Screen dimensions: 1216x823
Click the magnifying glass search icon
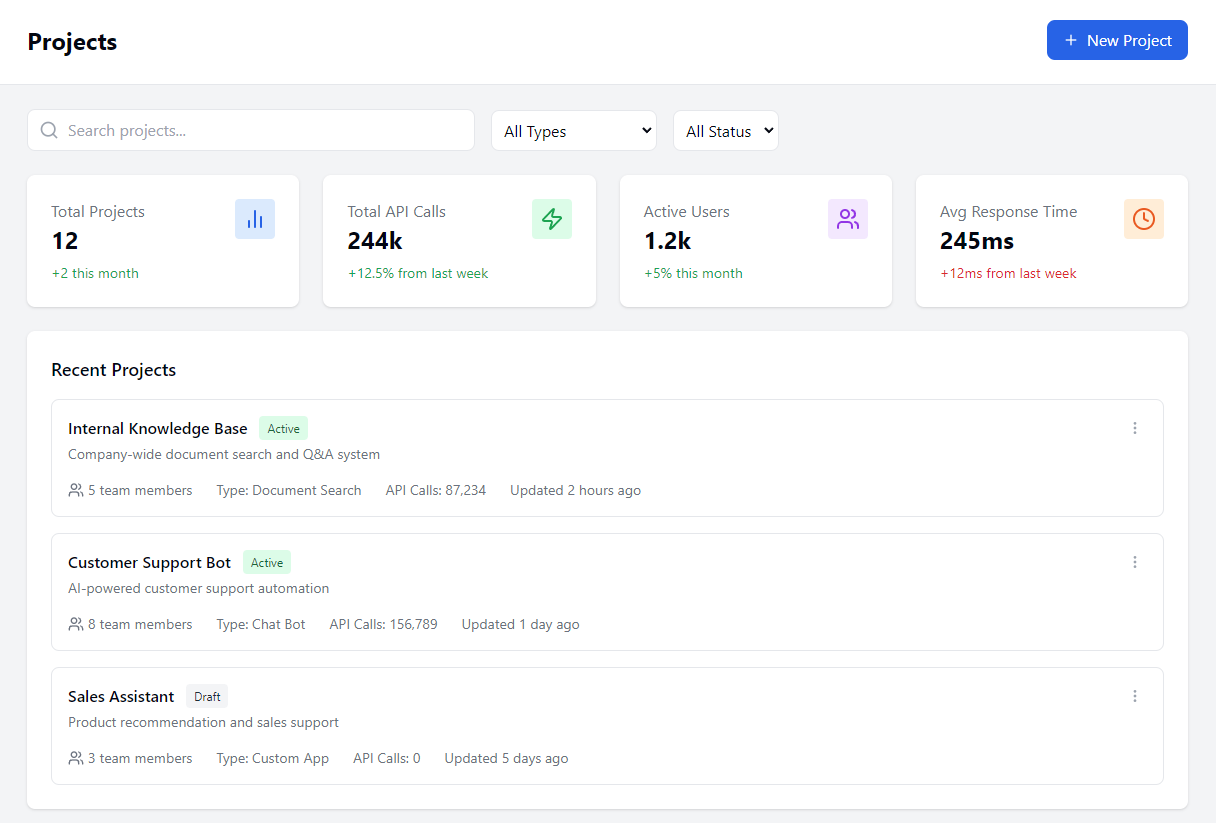(x=49, y=130)
